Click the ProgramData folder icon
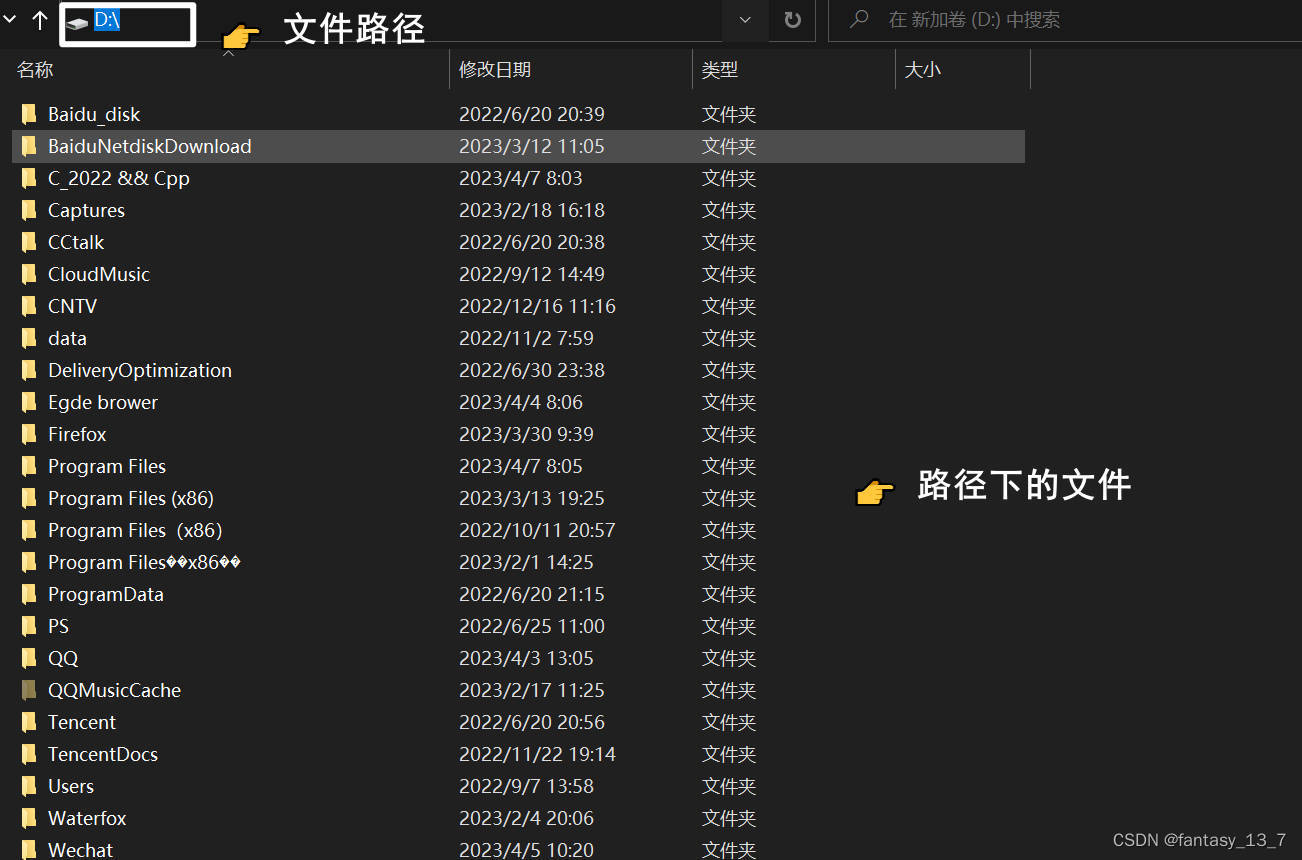Viewport: 1302px width, 860px height. pyautogui.click(x=29, y=594)
